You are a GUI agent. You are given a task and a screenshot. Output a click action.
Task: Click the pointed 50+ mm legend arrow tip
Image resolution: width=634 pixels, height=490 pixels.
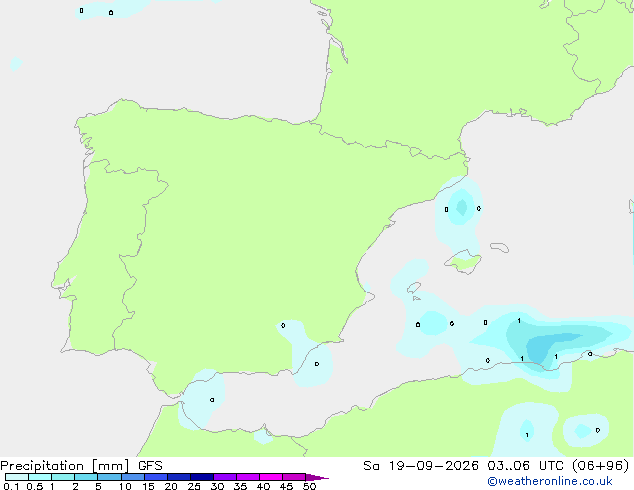(x=317, y=477)
